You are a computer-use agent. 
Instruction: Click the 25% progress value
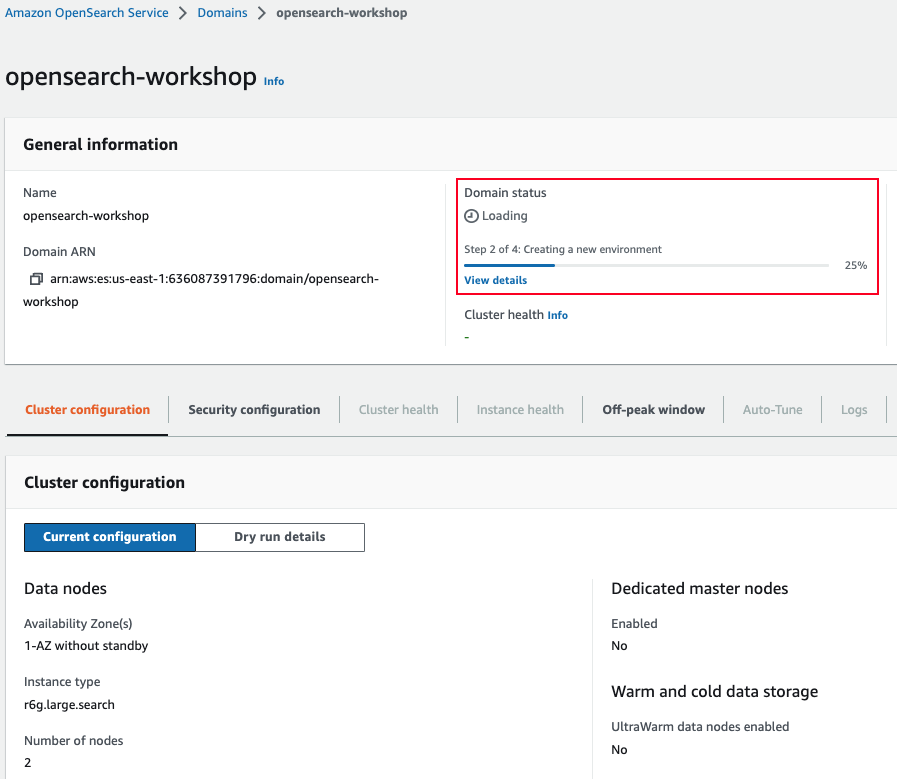[856, 265]
